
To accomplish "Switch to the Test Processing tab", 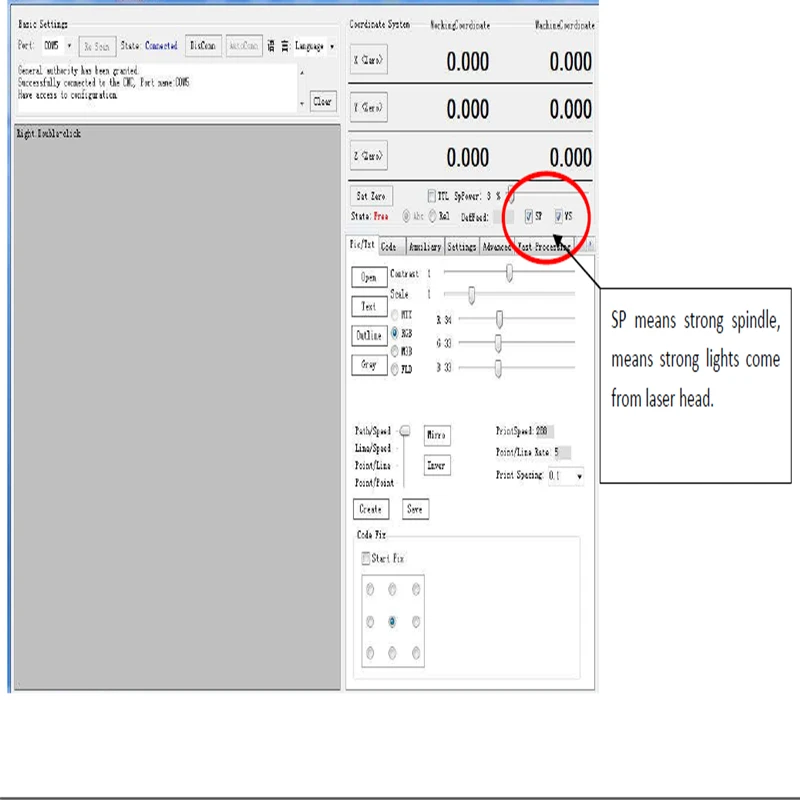I will coord(544,247).
